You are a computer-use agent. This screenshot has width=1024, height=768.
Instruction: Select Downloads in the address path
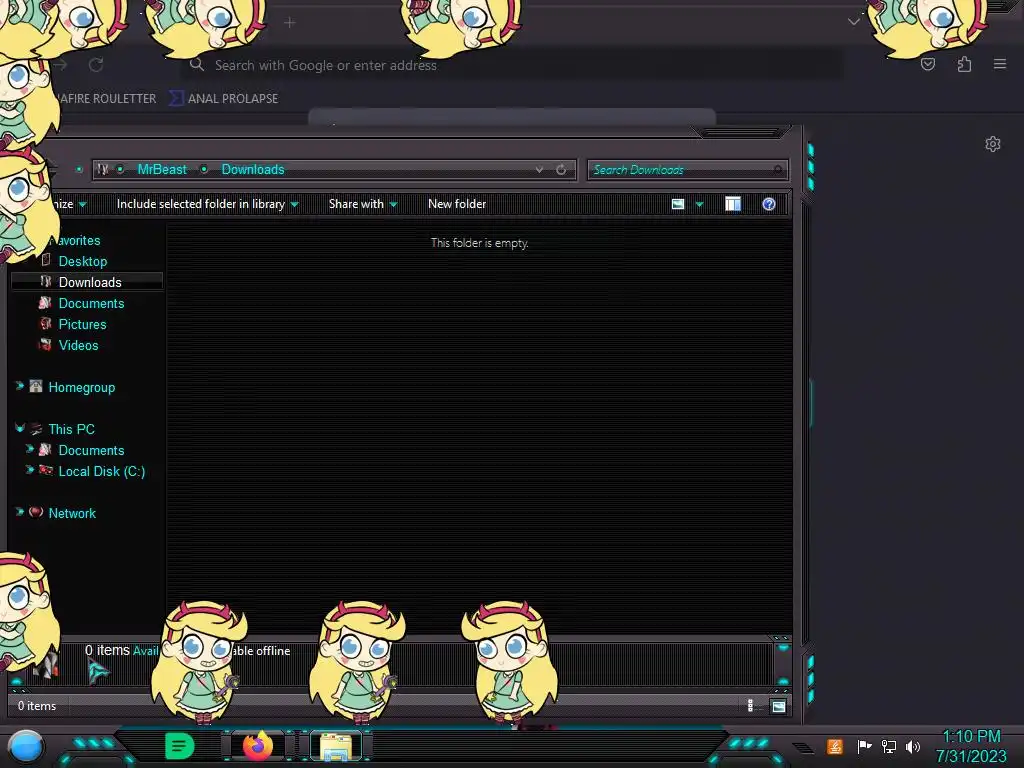253,169
